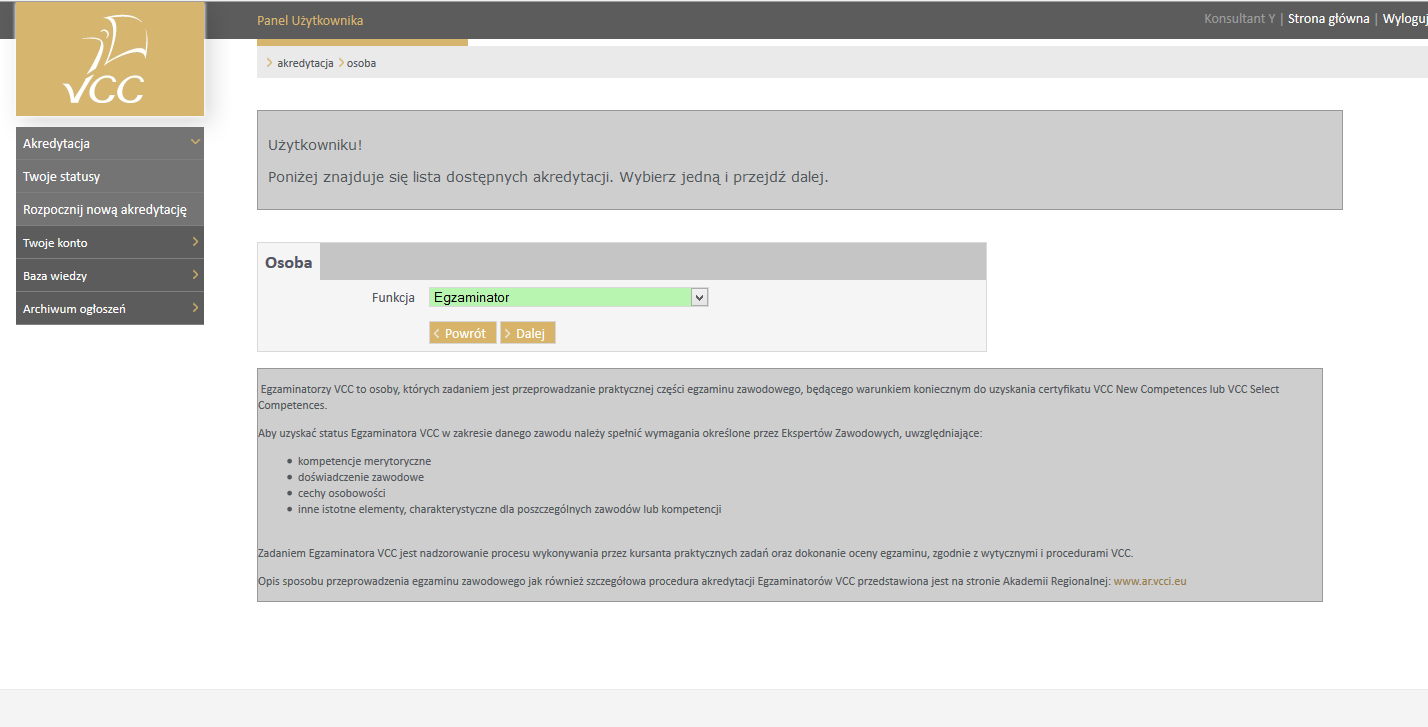The height and width of the screenshot is (727, 1428).
Task: Expand Baza wiedzy sidebar section
Action: (x=110, y=275)
